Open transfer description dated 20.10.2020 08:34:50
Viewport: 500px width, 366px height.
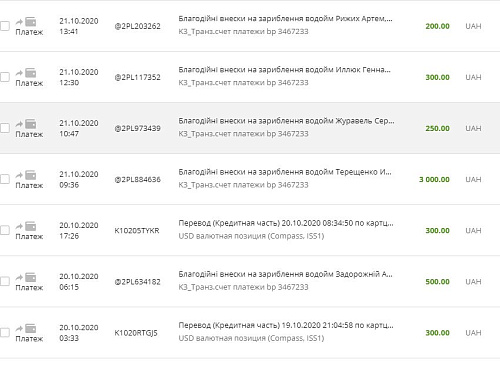pyautogui.click(x=286, y=223)
